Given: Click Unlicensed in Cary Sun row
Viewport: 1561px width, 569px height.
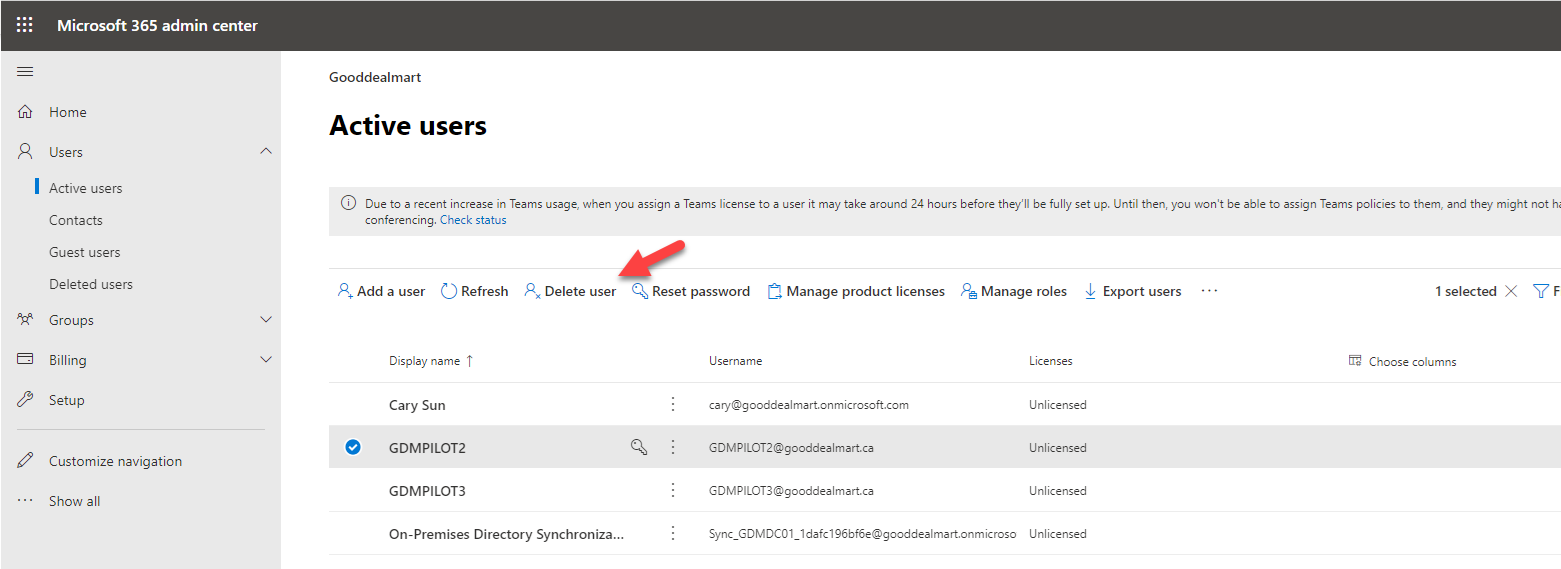Looking at the screenshot, I should pos(1057,405).
